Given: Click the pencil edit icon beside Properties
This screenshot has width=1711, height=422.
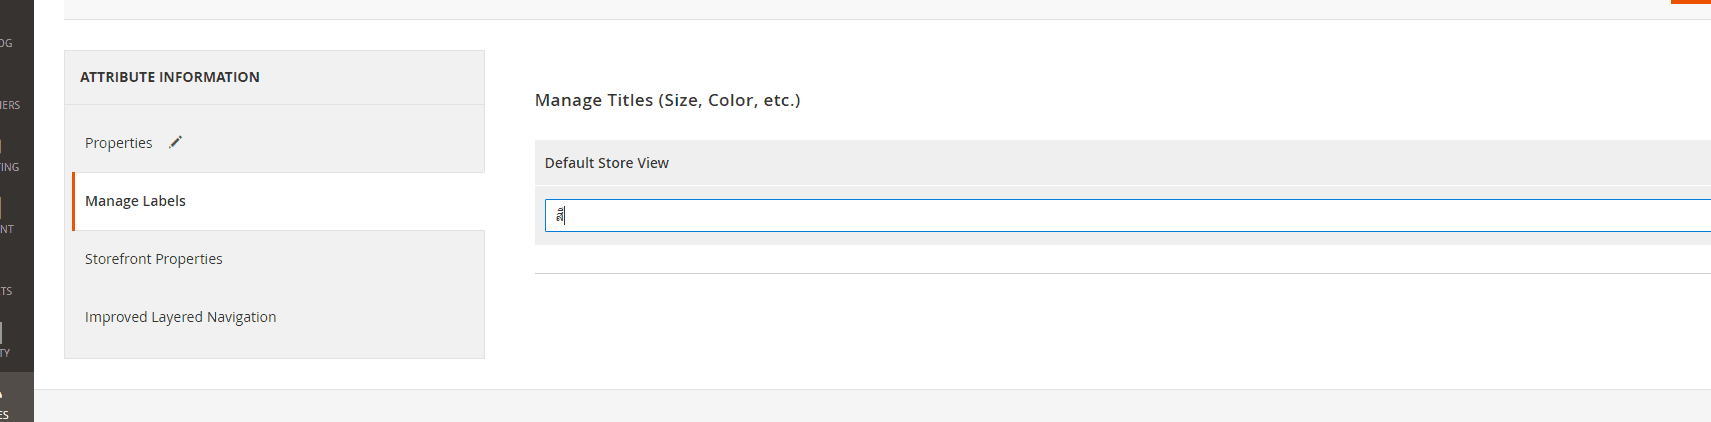Looking at the screenshot, I should (x=175, y=142).
